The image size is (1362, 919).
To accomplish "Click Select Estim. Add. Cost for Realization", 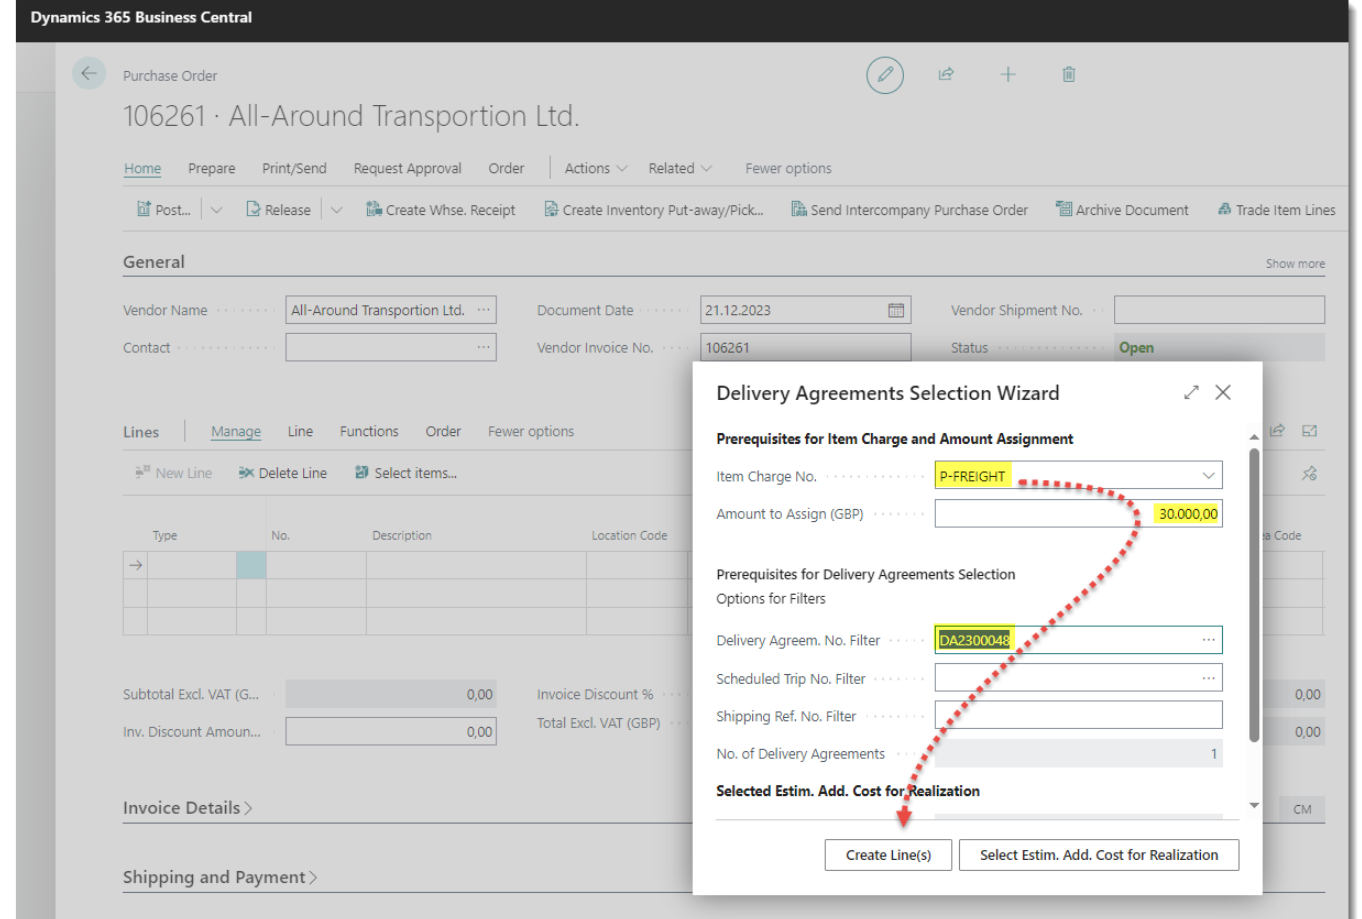I will click(x=1098, y=855).
